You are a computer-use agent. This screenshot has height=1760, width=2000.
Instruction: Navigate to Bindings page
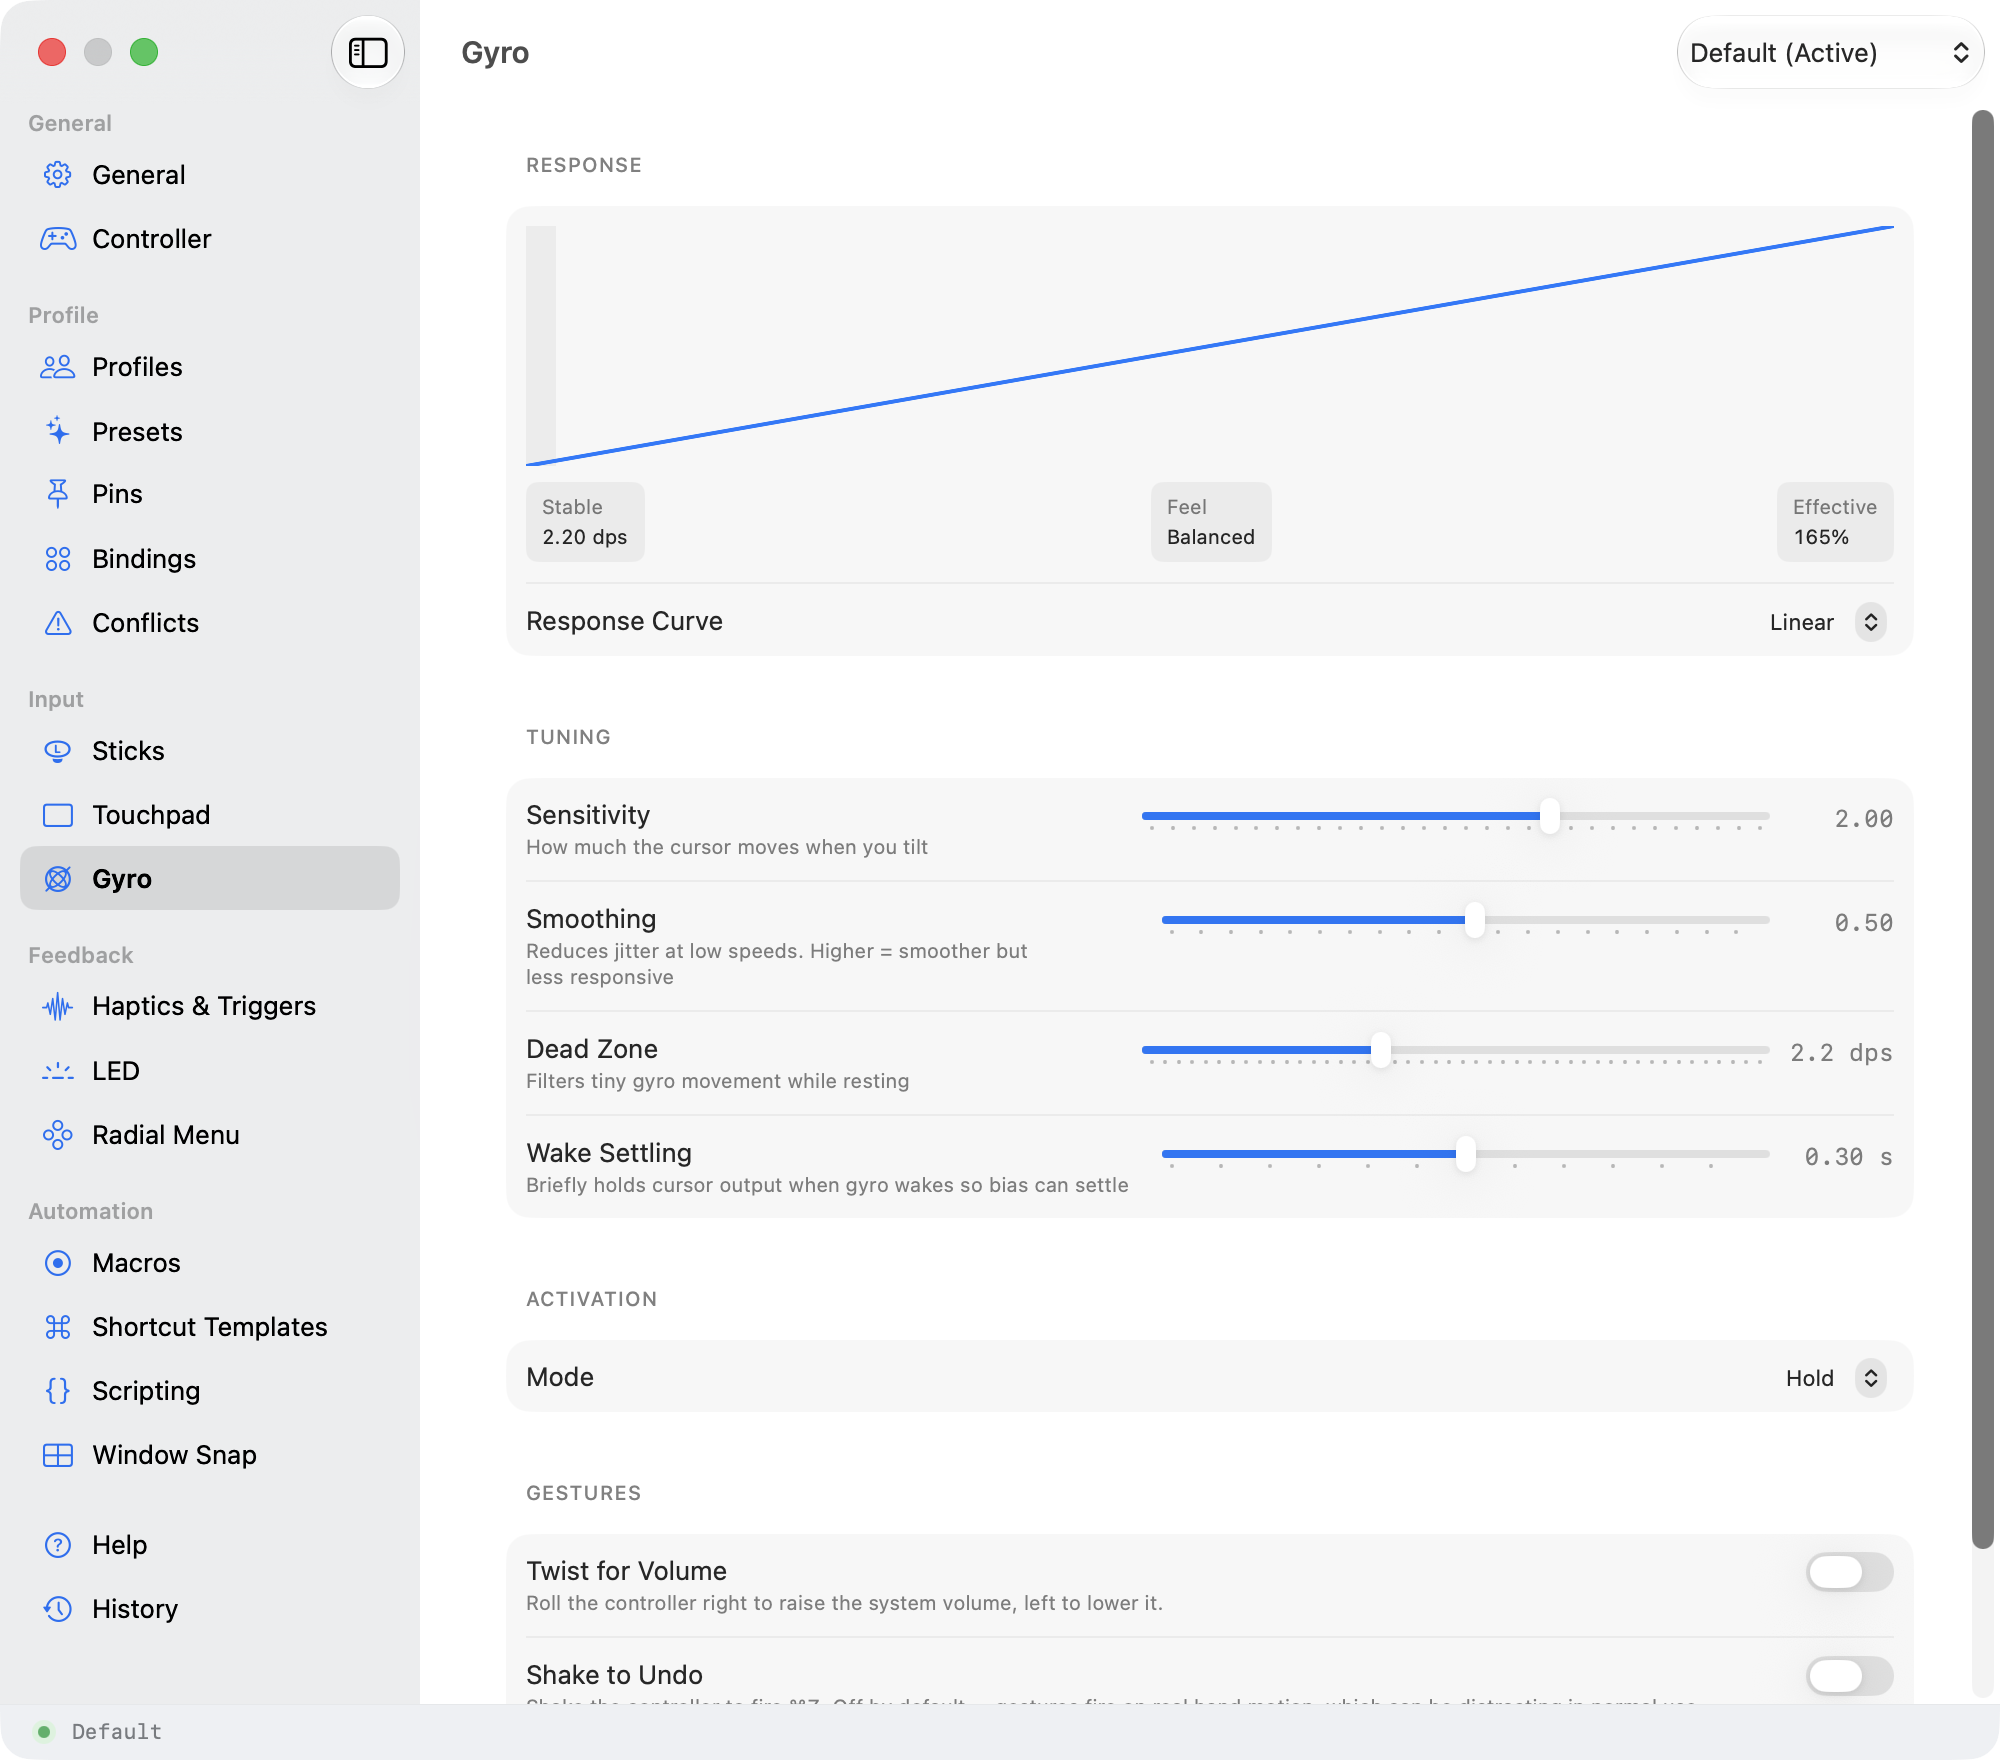(x=210, y=559)
